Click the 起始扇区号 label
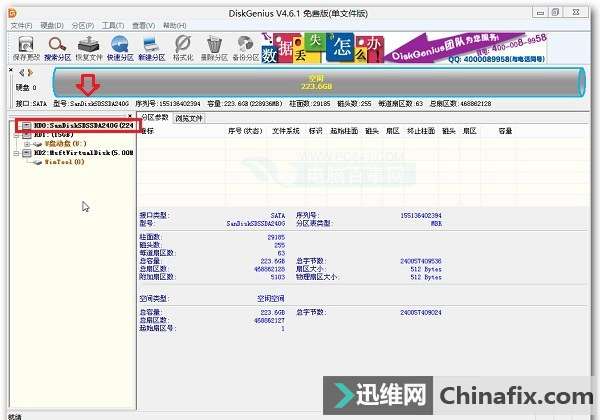600x420 pixels. tap(158, 328)
